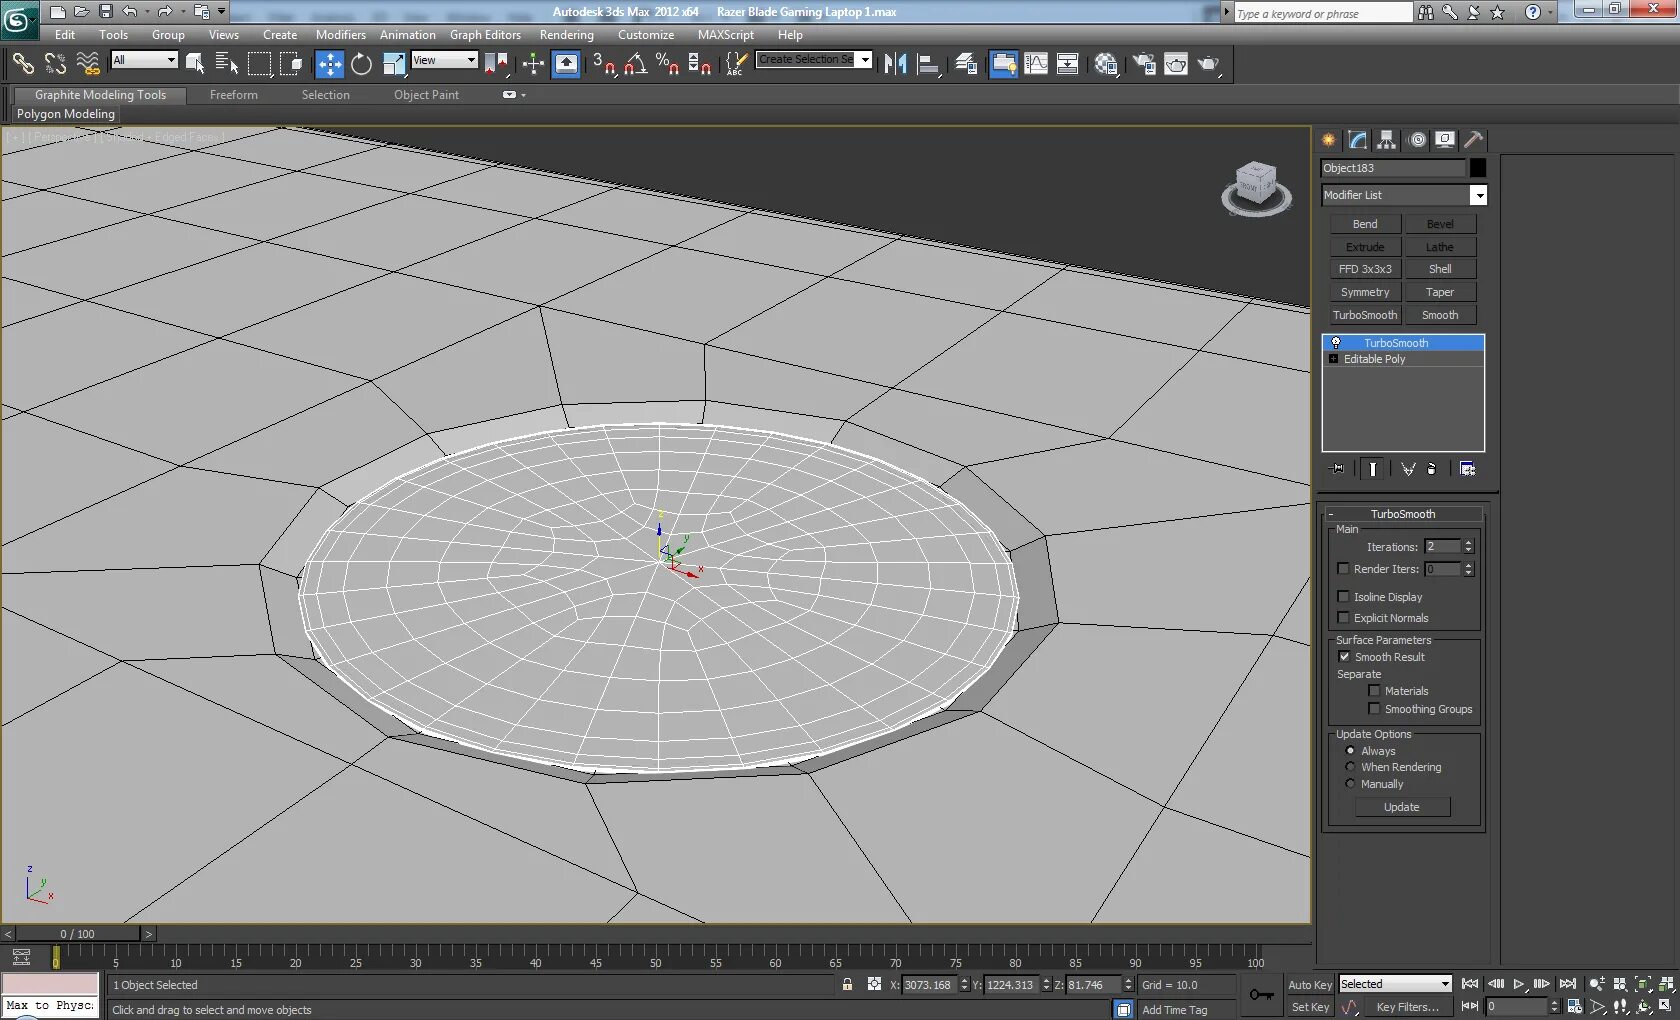Expand the Modifier List dropdown
1680x1020 pixels.
[x=1478, y=195]
